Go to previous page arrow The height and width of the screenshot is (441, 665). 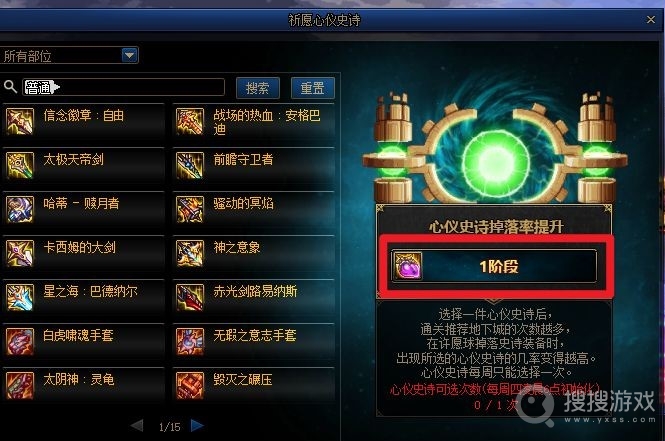[x=137, y=425]
